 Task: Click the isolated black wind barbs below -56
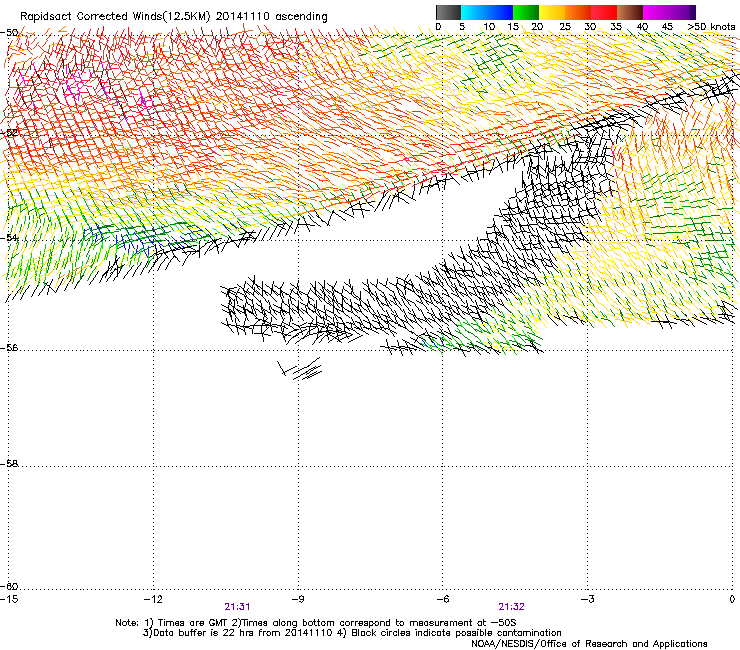pos(300,369)
